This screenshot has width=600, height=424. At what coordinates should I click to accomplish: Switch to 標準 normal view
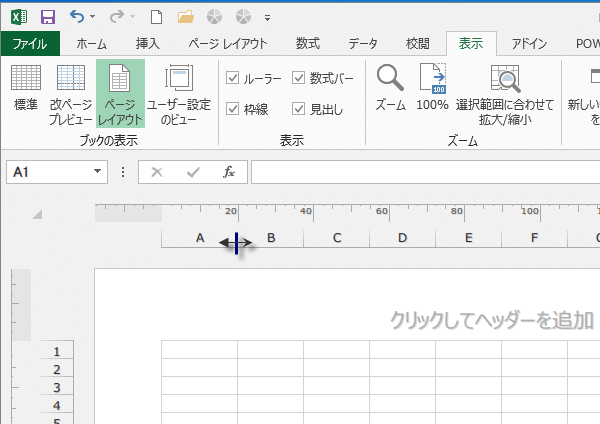[25, 89]
